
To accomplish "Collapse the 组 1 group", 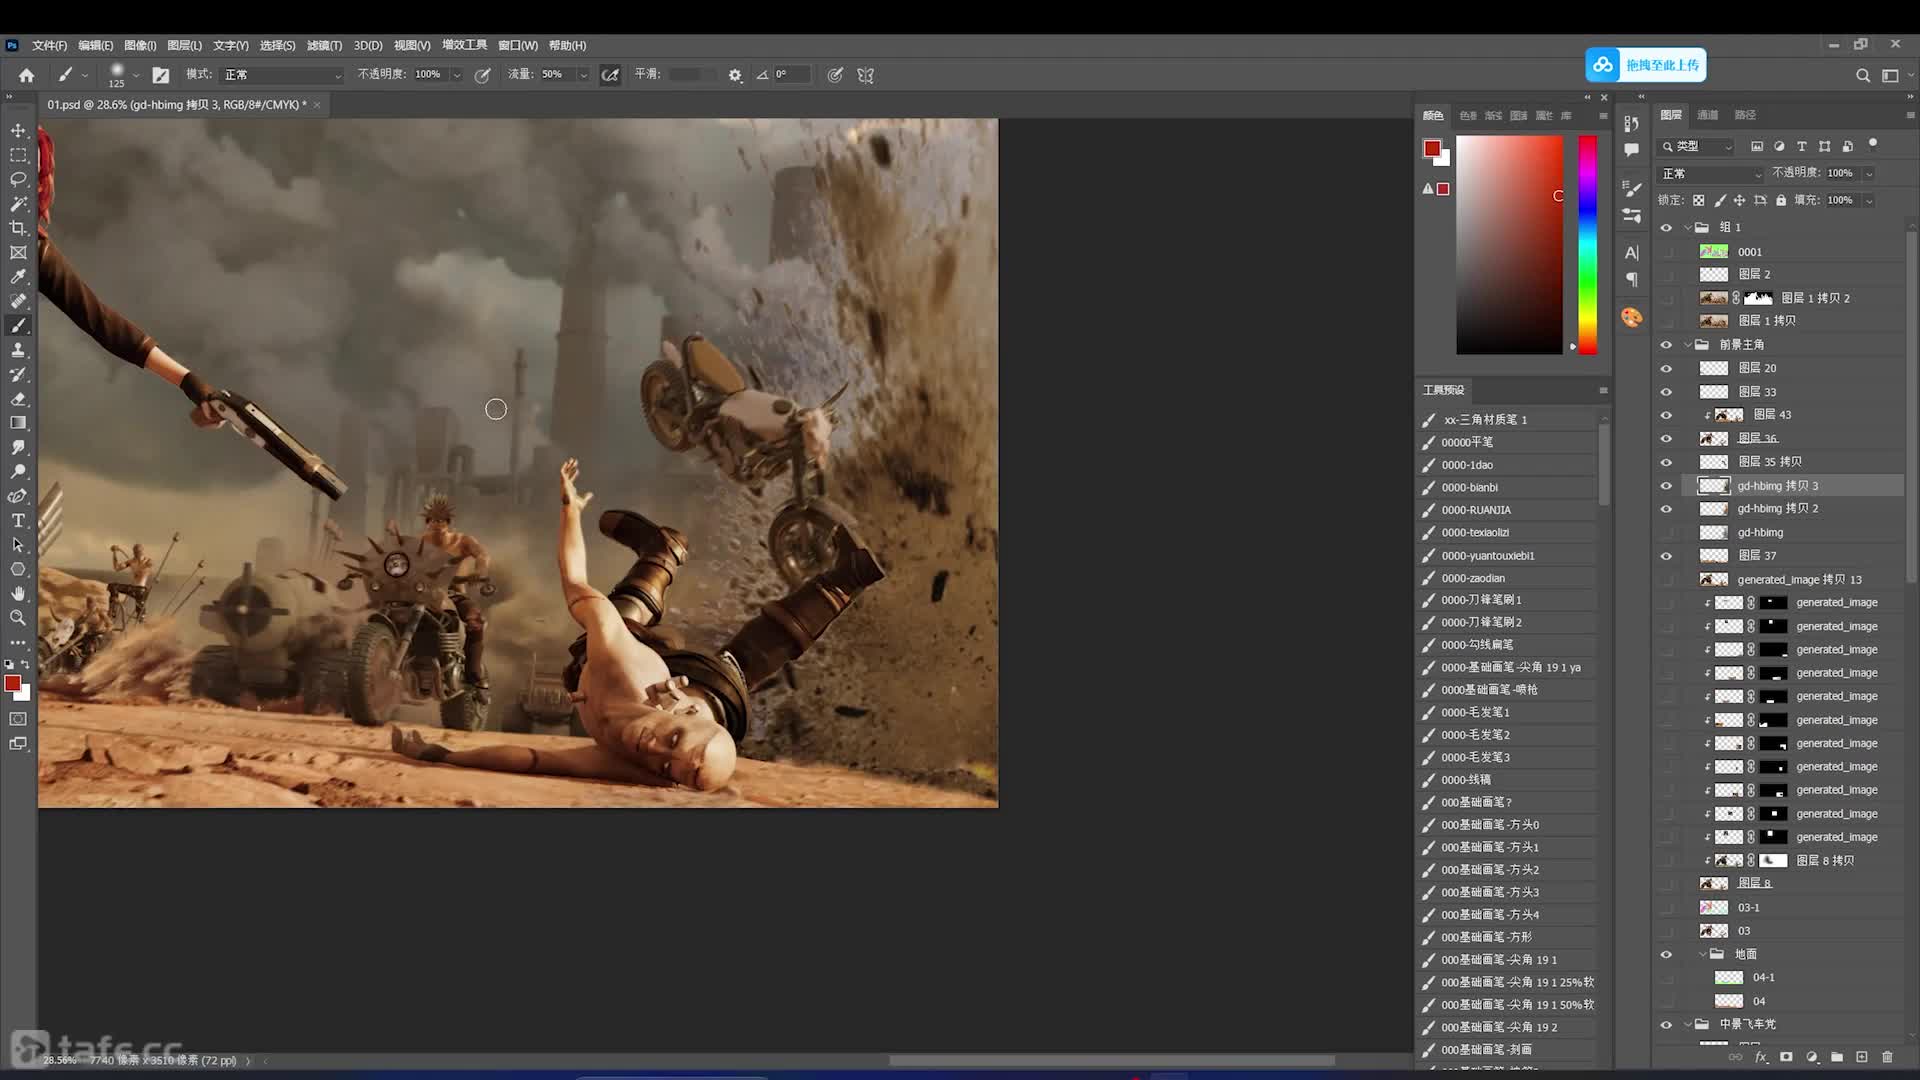I will [x=1688, y=228].
